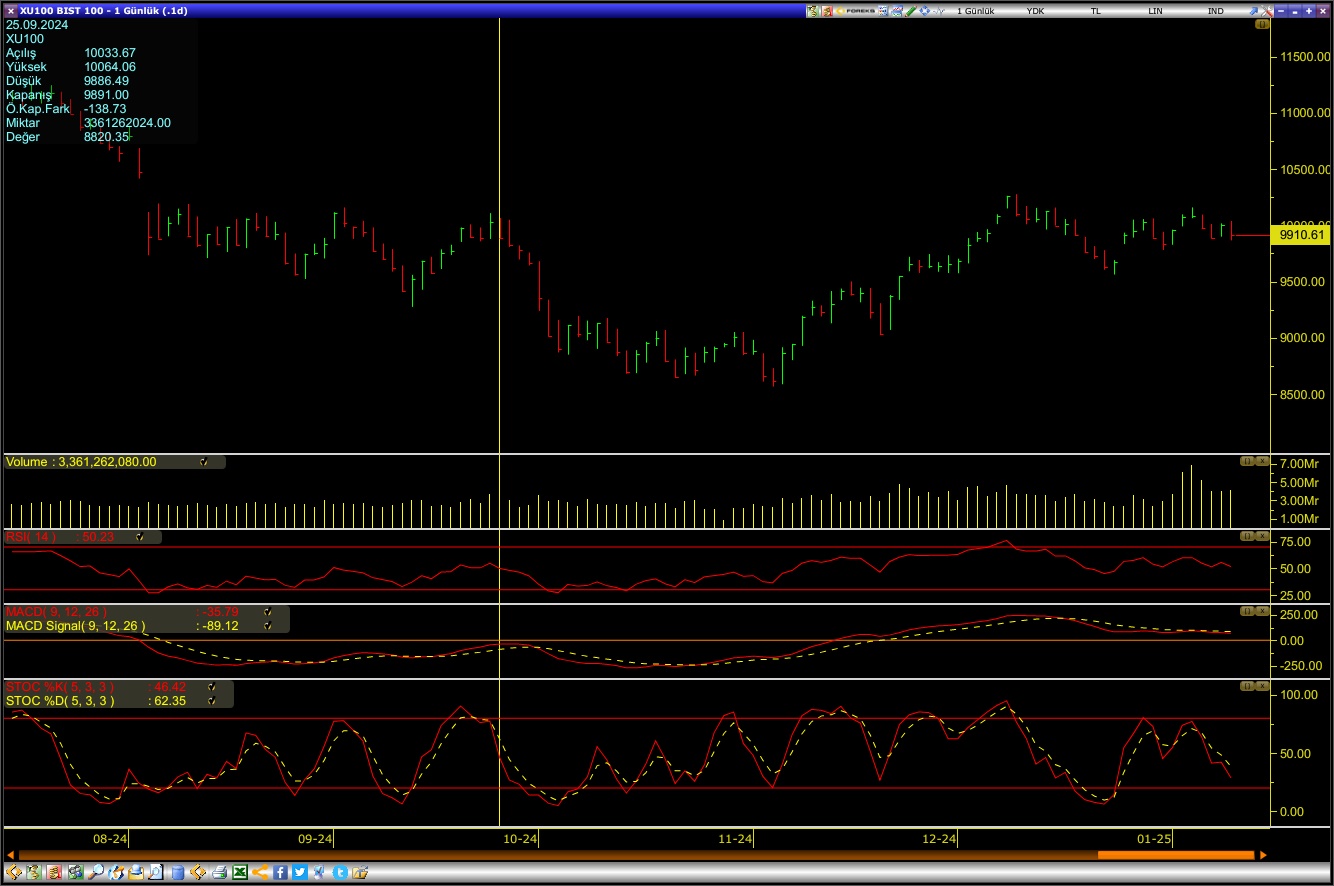The image size is (1334, 886).
Task: Open the RSI(14) indicator settings dropdown
Action: tap(140, 537)
